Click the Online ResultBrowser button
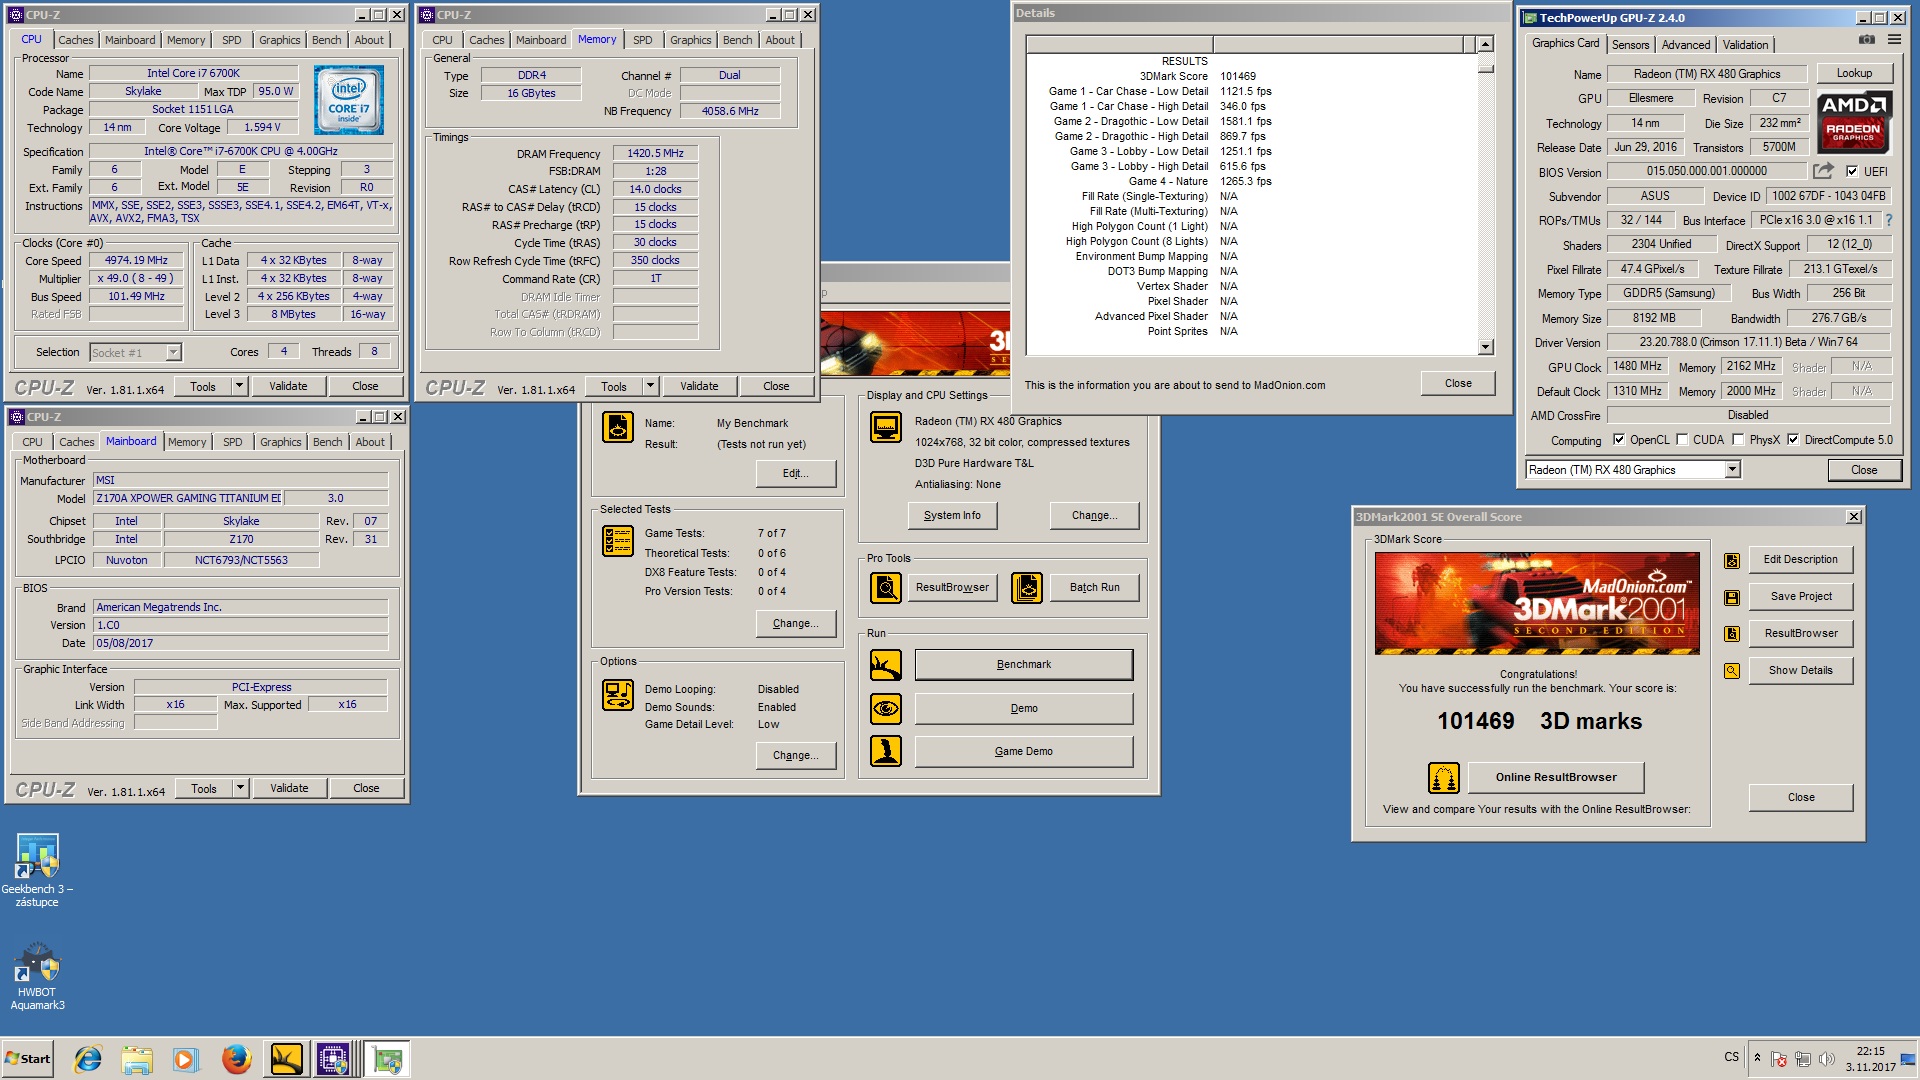This screenshot has height=1080, width=1920. click(1556, 778)
